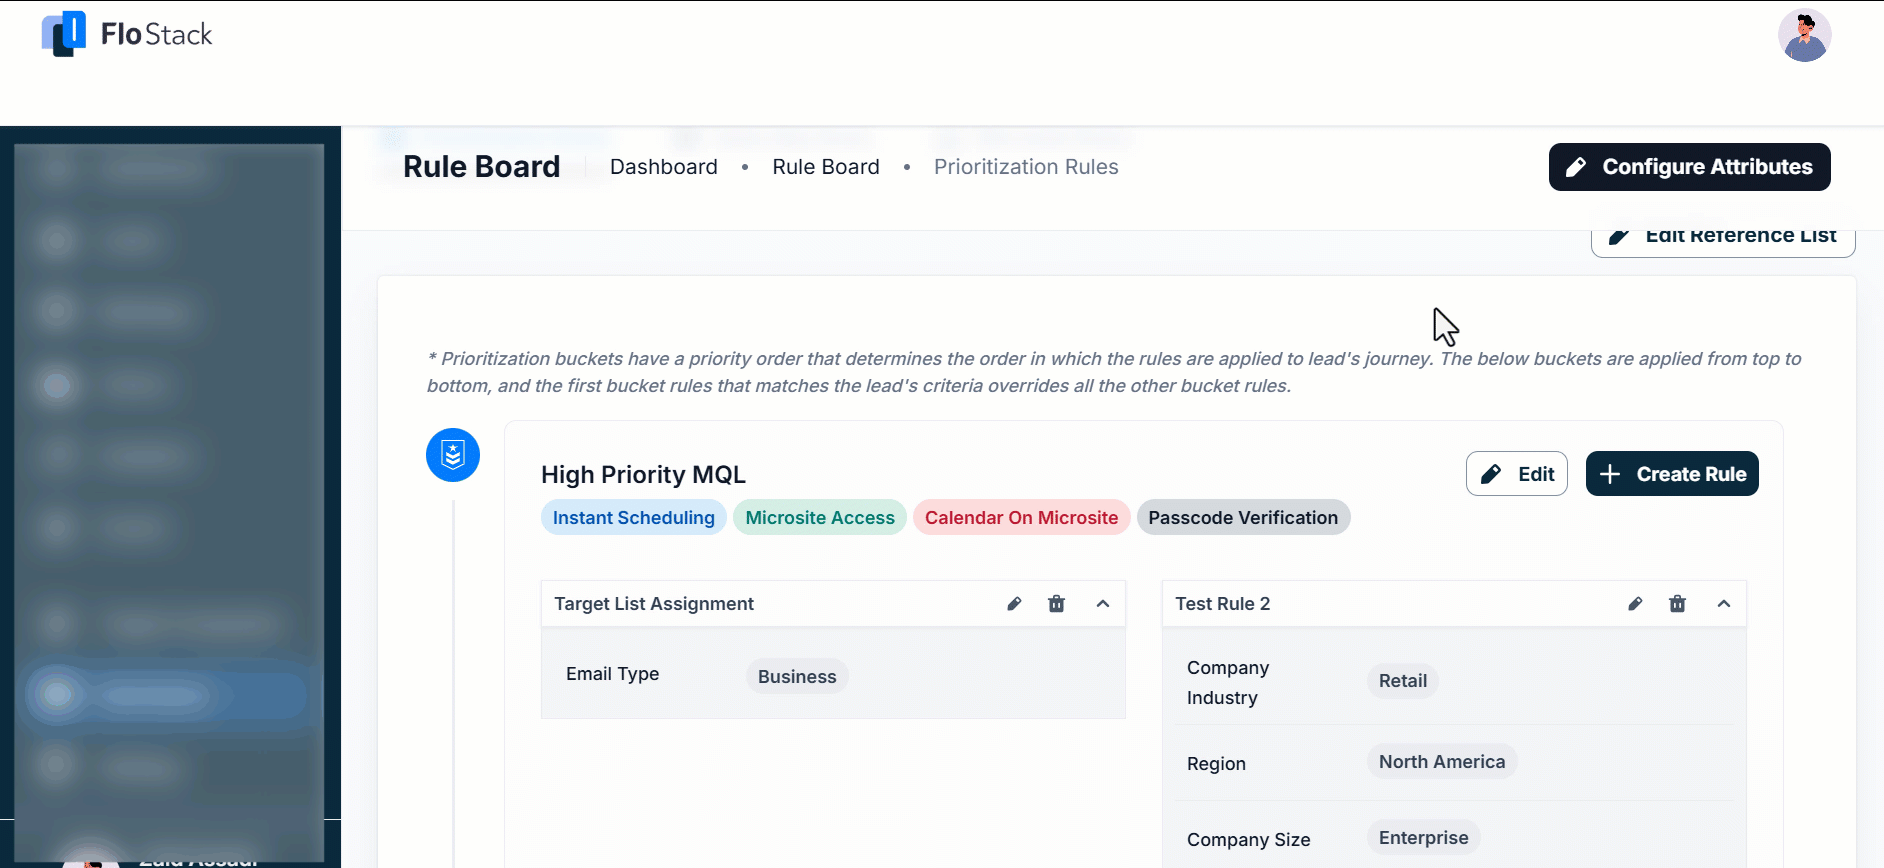Open the highlighted sidebar menu item
The height and width of the screenshot is (868, 1884).
click(x=165, y=695)
